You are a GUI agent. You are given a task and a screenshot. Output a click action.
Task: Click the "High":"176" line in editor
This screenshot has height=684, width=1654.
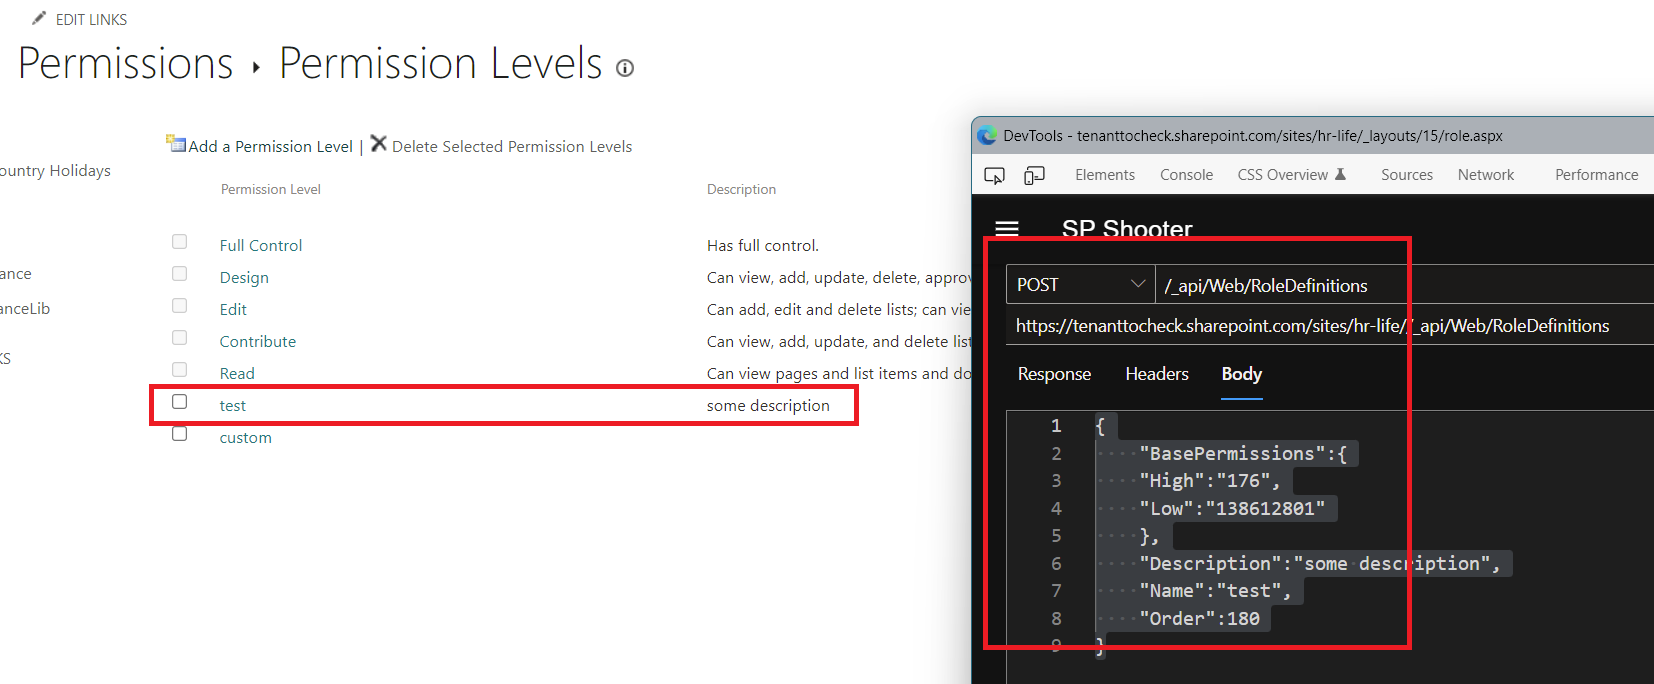[1209, 481]
